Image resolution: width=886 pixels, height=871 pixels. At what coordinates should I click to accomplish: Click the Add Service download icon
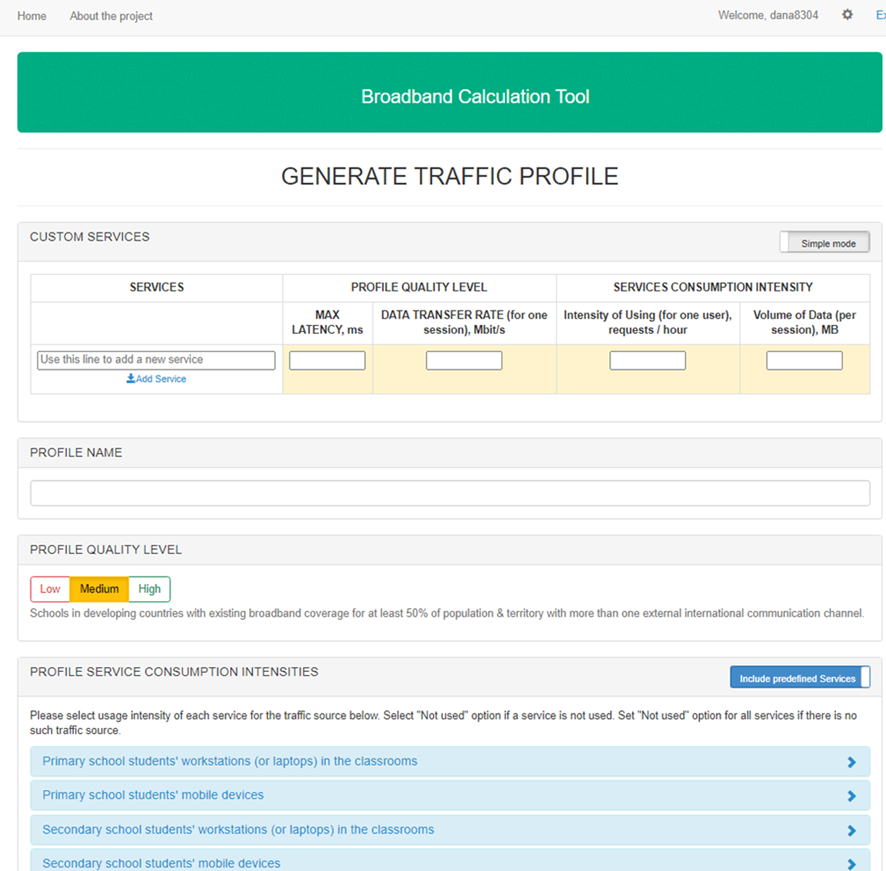click(x=130, y=379)
